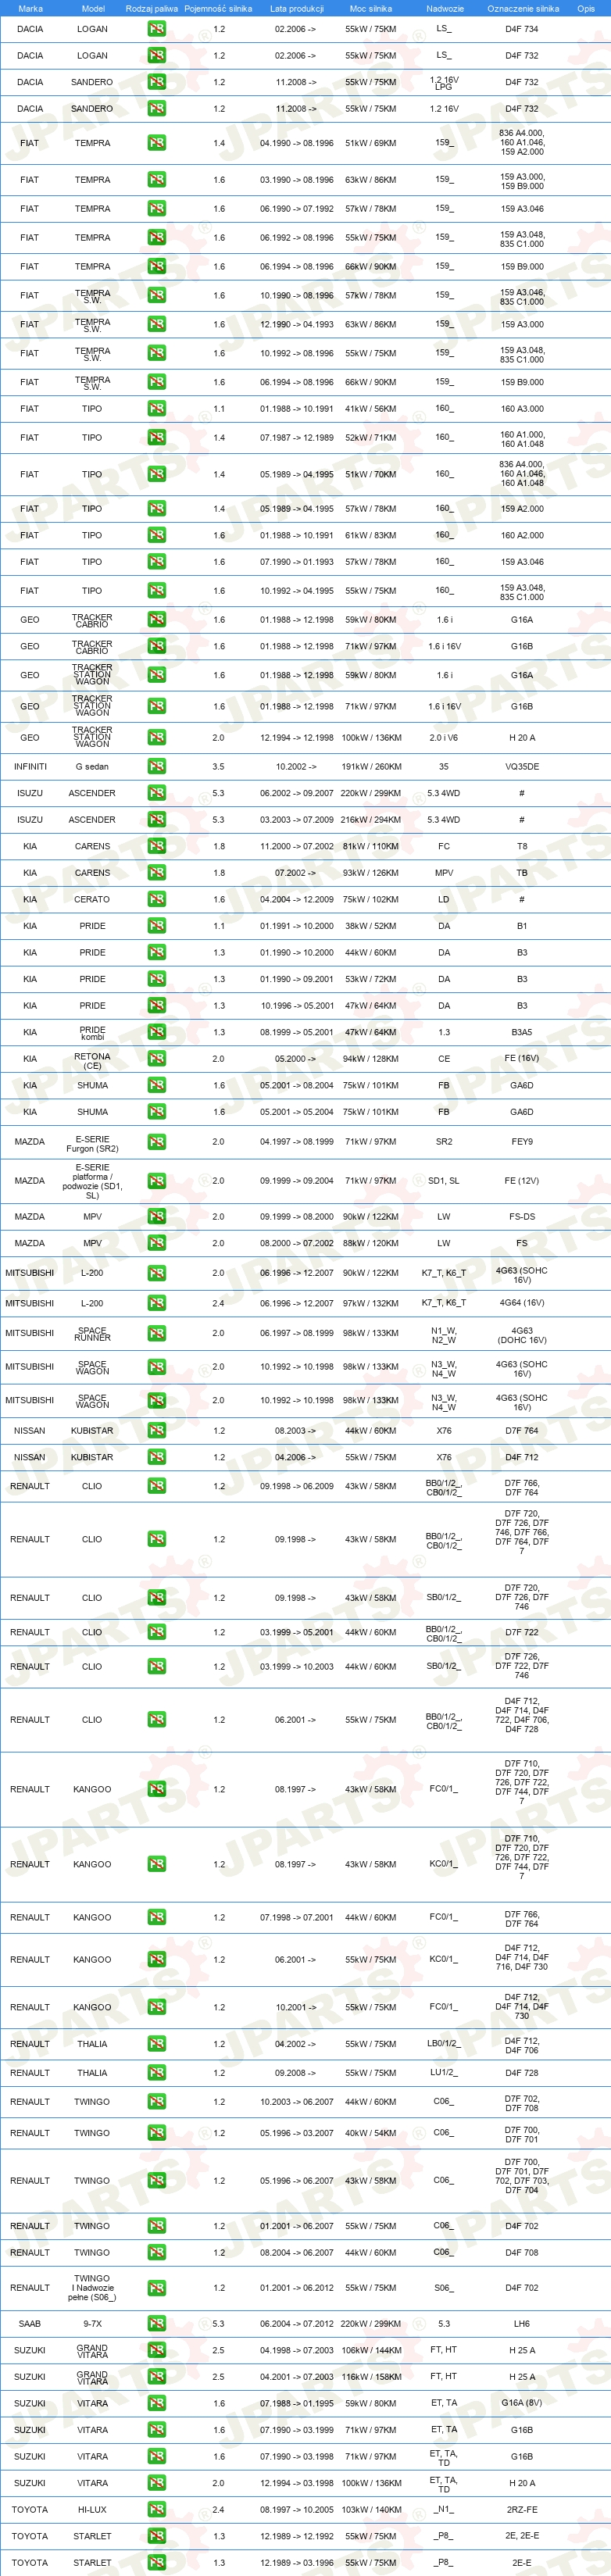Select the fuel icon in the MAZDA MPV FS-DS row

coord(157,1216)
